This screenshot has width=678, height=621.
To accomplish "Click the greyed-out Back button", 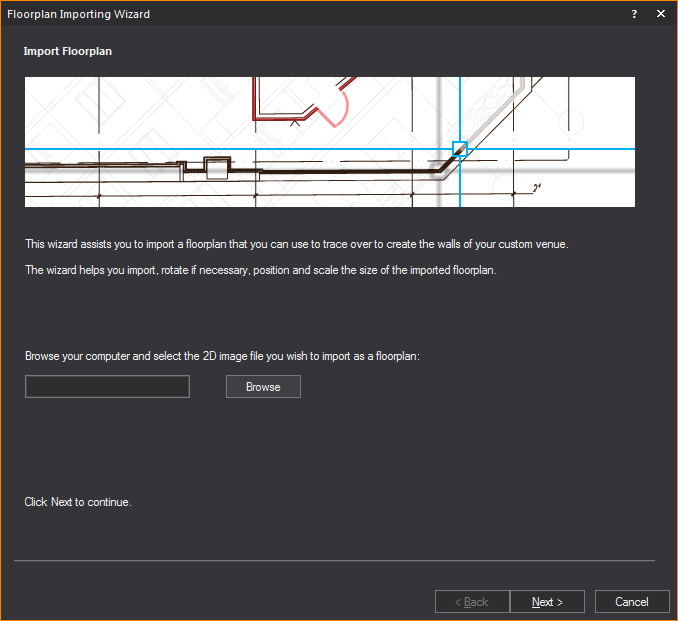I will click(x=472, y=602).
